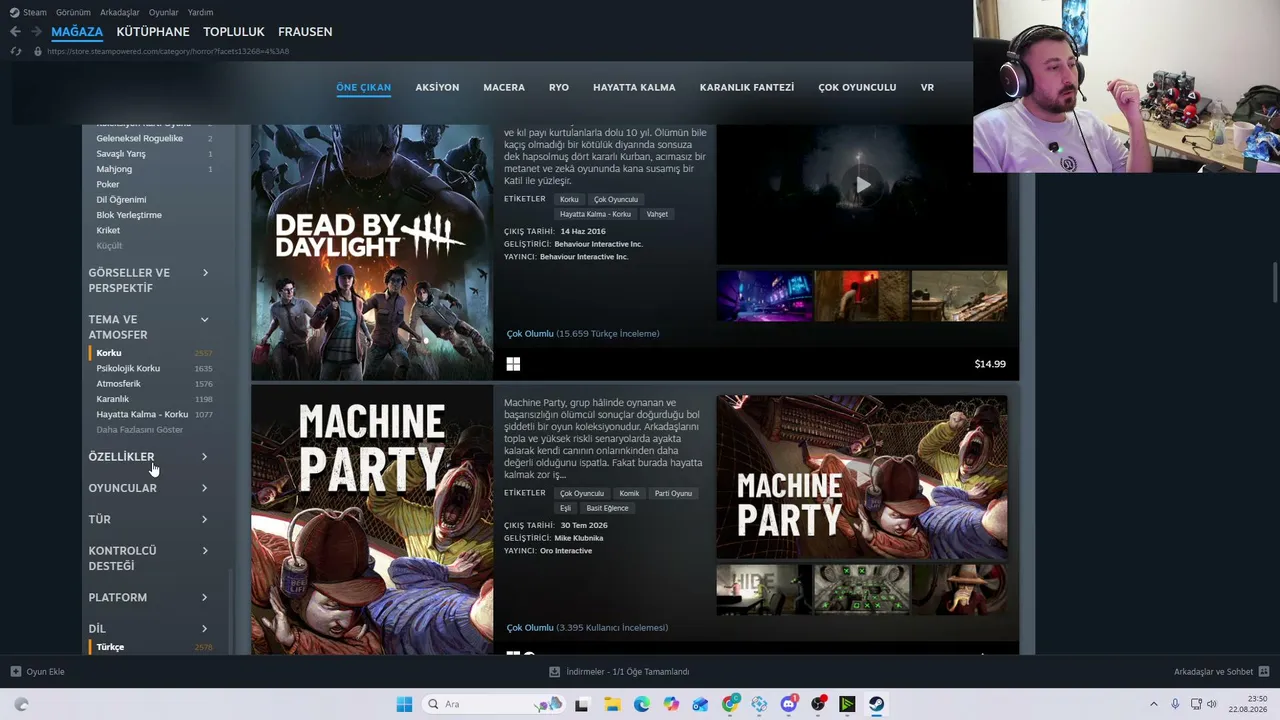Go back with the left arrow button
This screenshot has width=1280, height=720.
click(15, 32)
